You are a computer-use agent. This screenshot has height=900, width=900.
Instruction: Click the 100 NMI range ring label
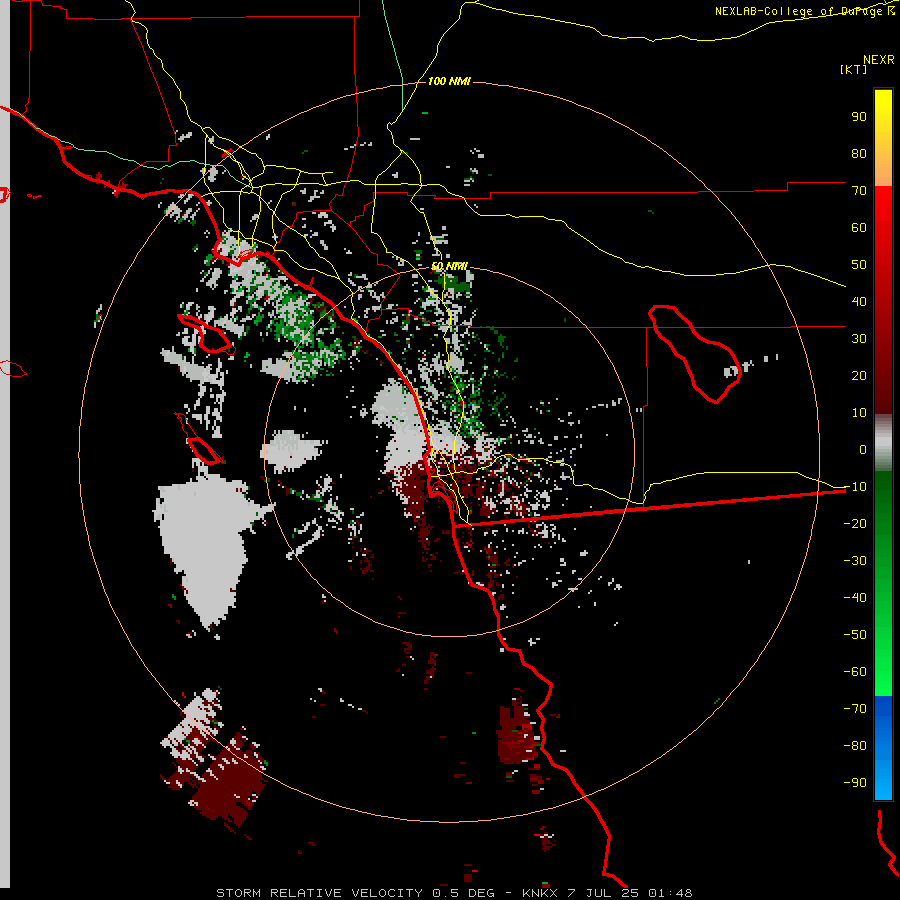[449, 82]
